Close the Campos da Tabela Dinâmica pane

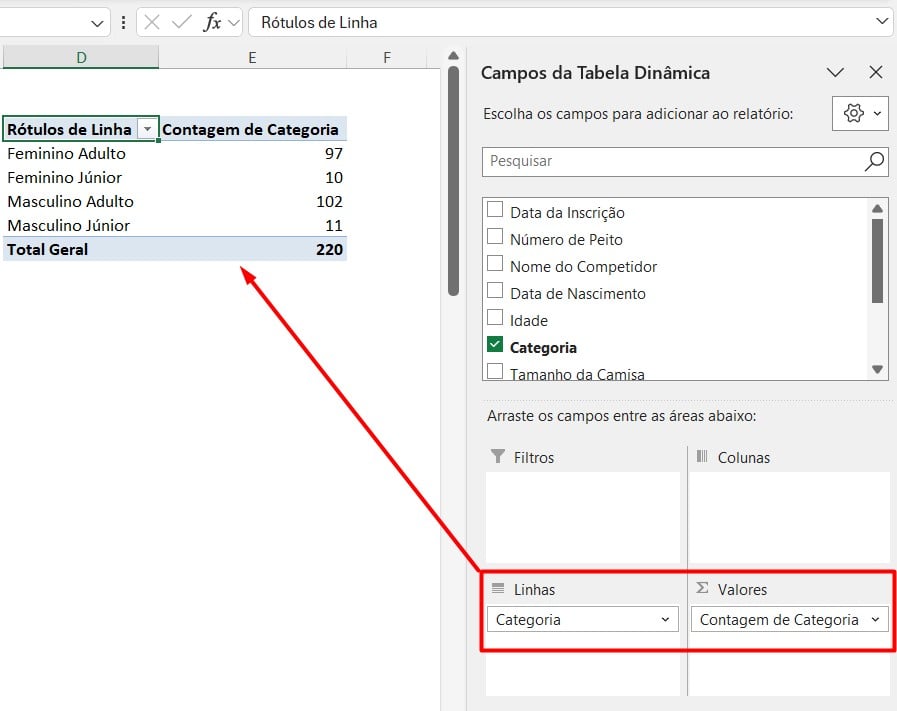point(876,72)
